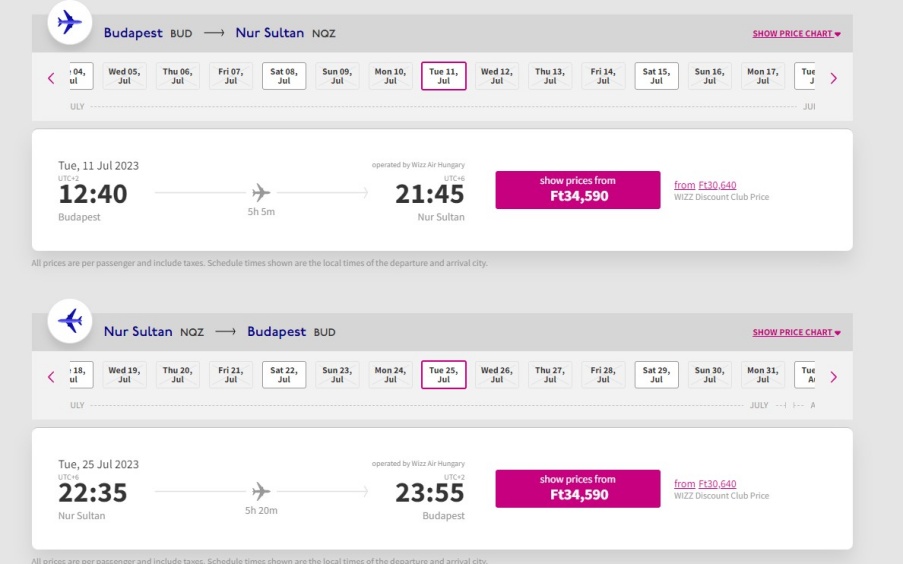The image size is (903, 564).
Task: Click the plane icon above 5h 20m duration
Action: 261,491
